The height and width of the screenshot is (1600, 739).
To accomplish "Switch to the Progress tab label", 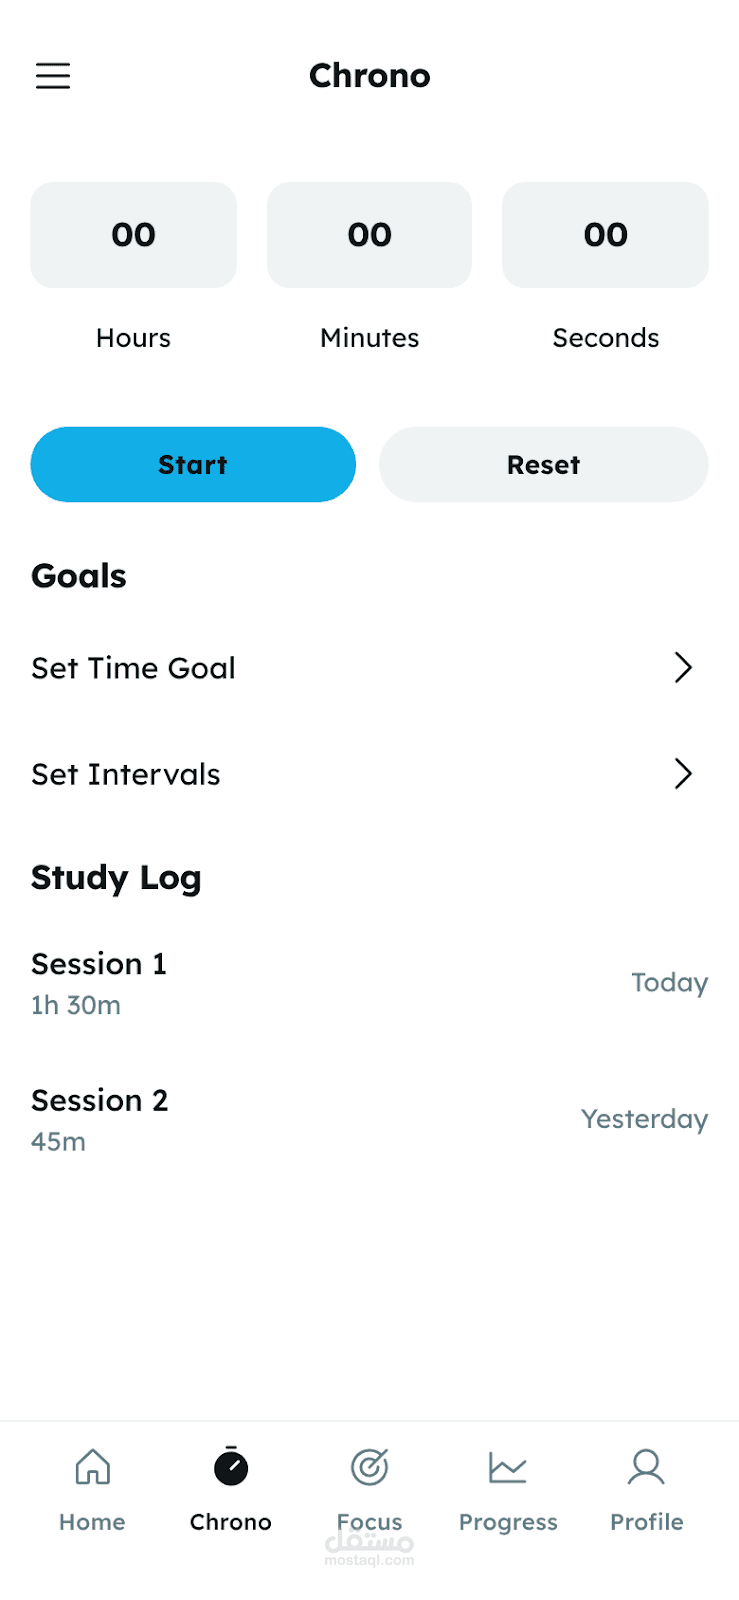I will click(x=508, y=1522).
